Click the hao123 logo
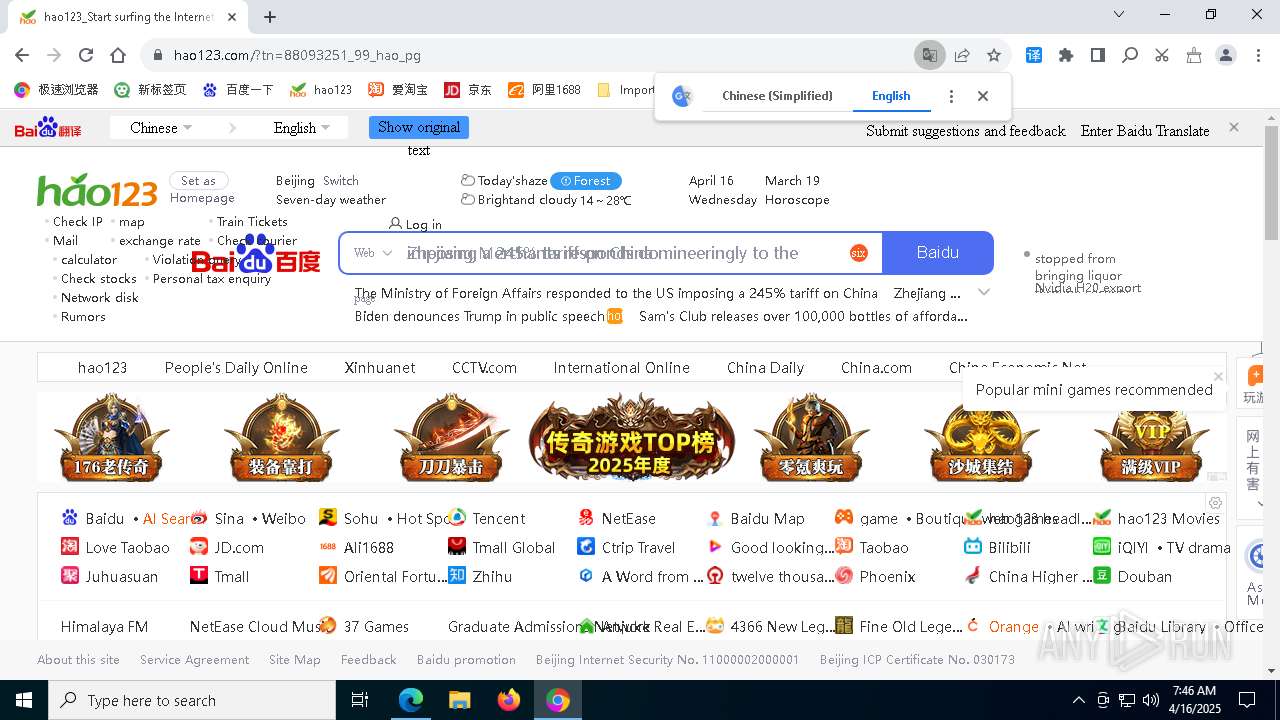Viewport: 1280px width, 720px height. [x=97, y=190]
